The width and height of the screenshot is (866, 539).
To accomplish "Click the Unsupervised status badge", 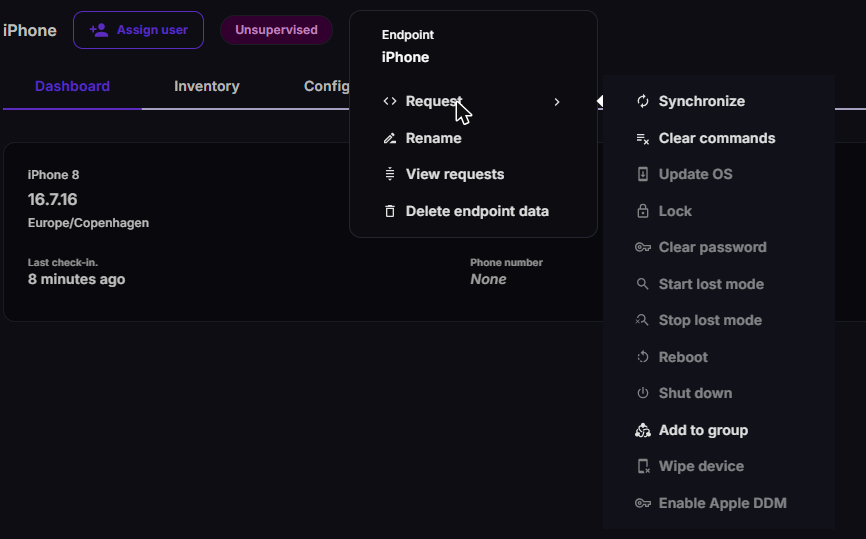I will coord(276,30).
